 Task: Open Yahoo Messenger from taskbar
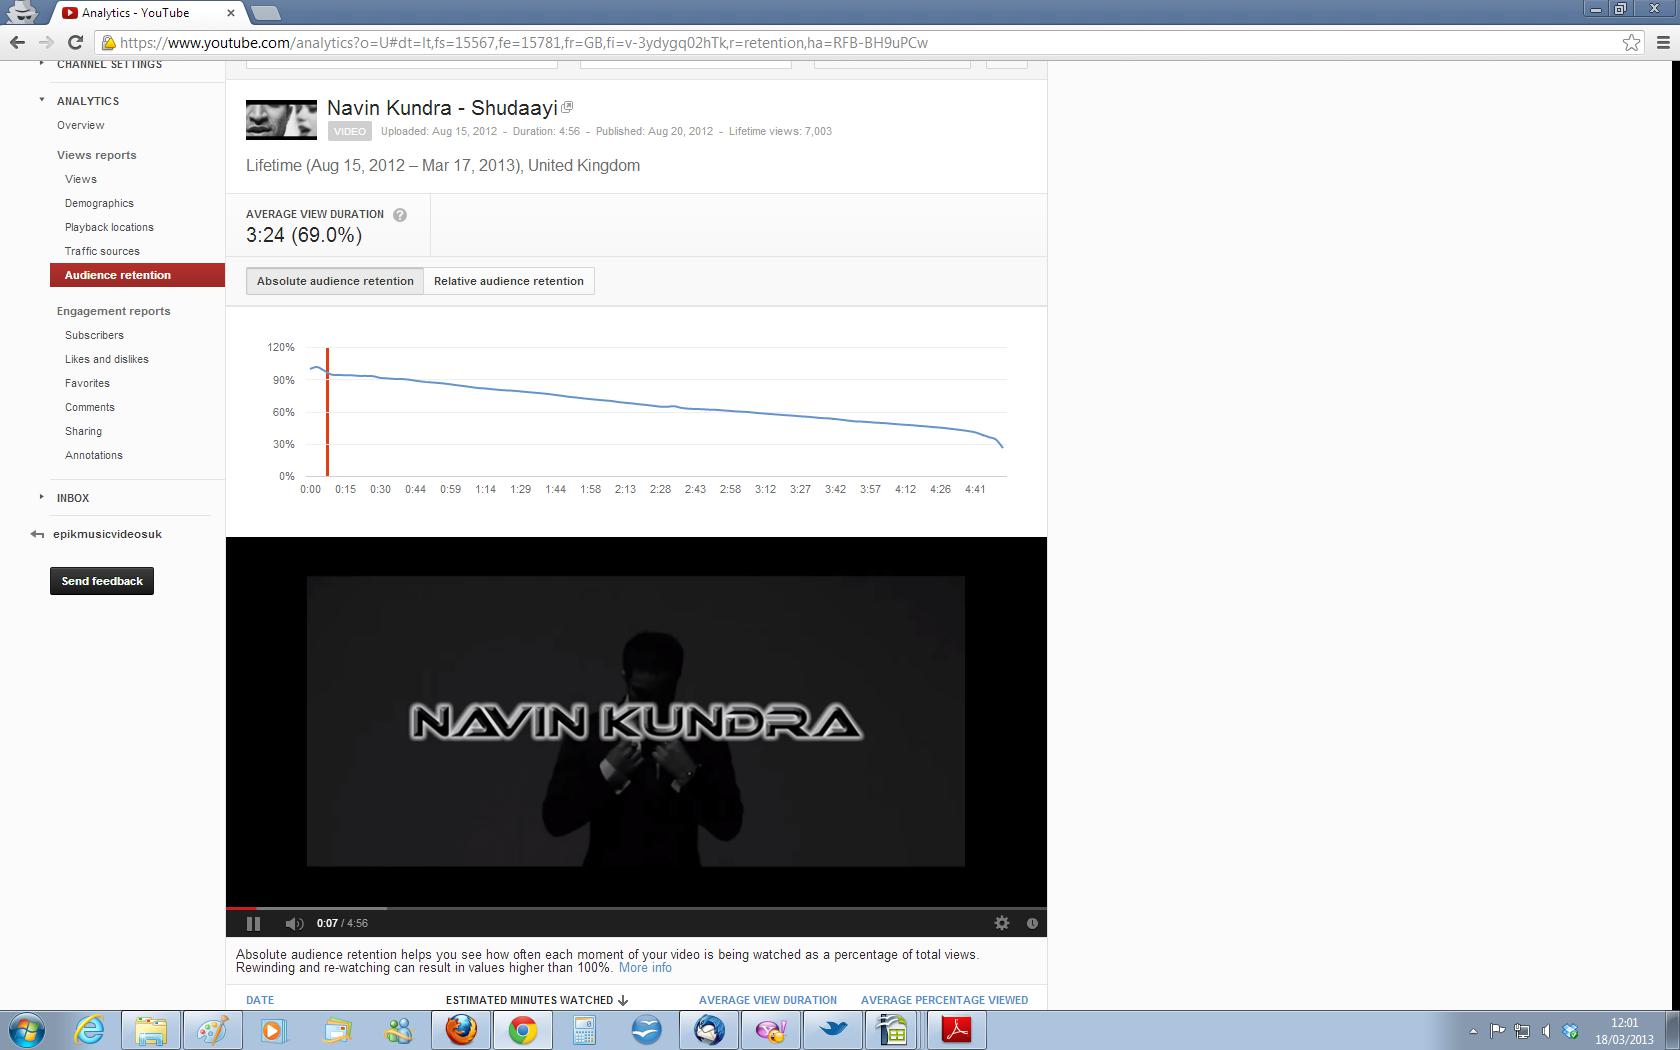[771, 1029]
